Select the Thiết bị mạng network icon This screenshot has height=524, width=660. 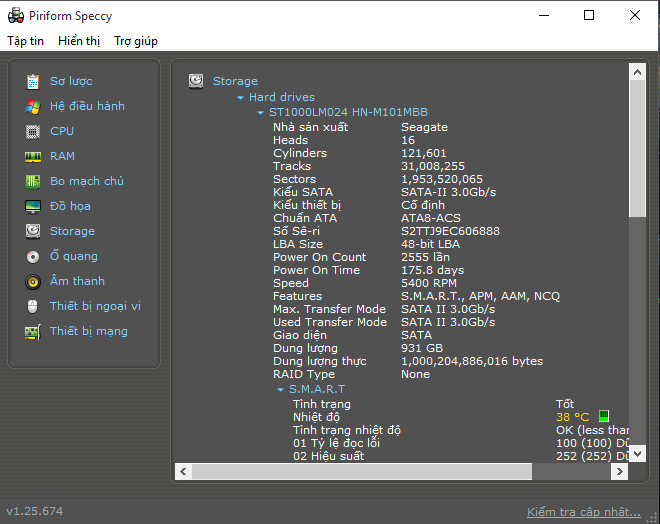pos(33,331)
